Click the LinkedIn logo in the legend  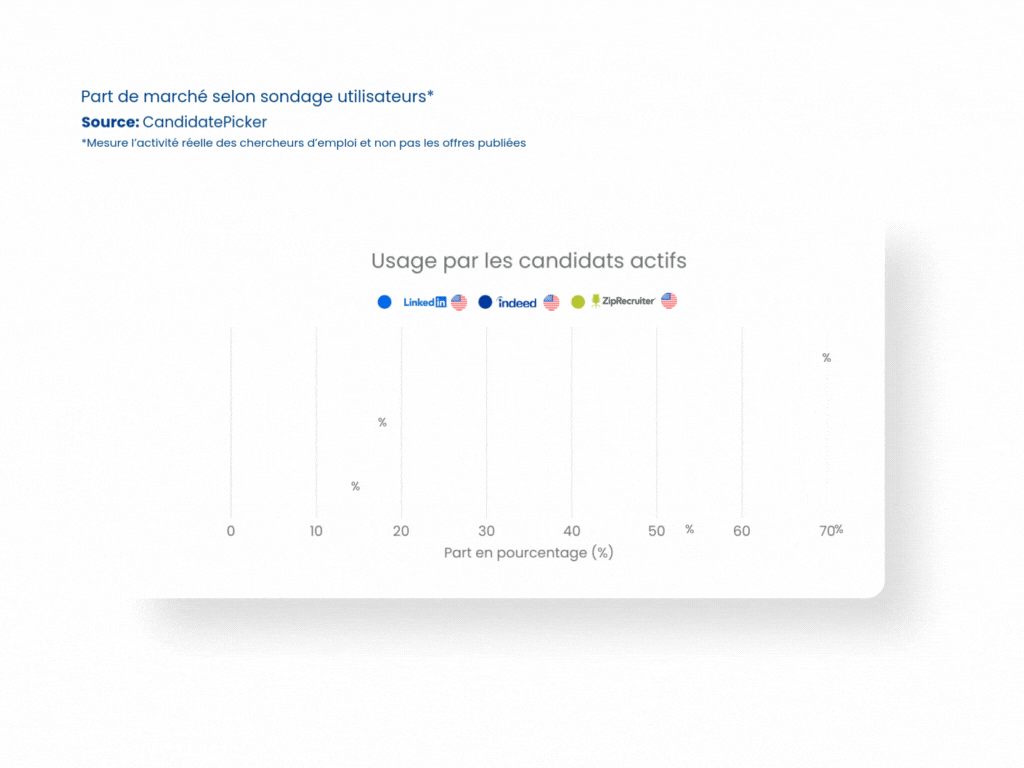pos(425,302)
